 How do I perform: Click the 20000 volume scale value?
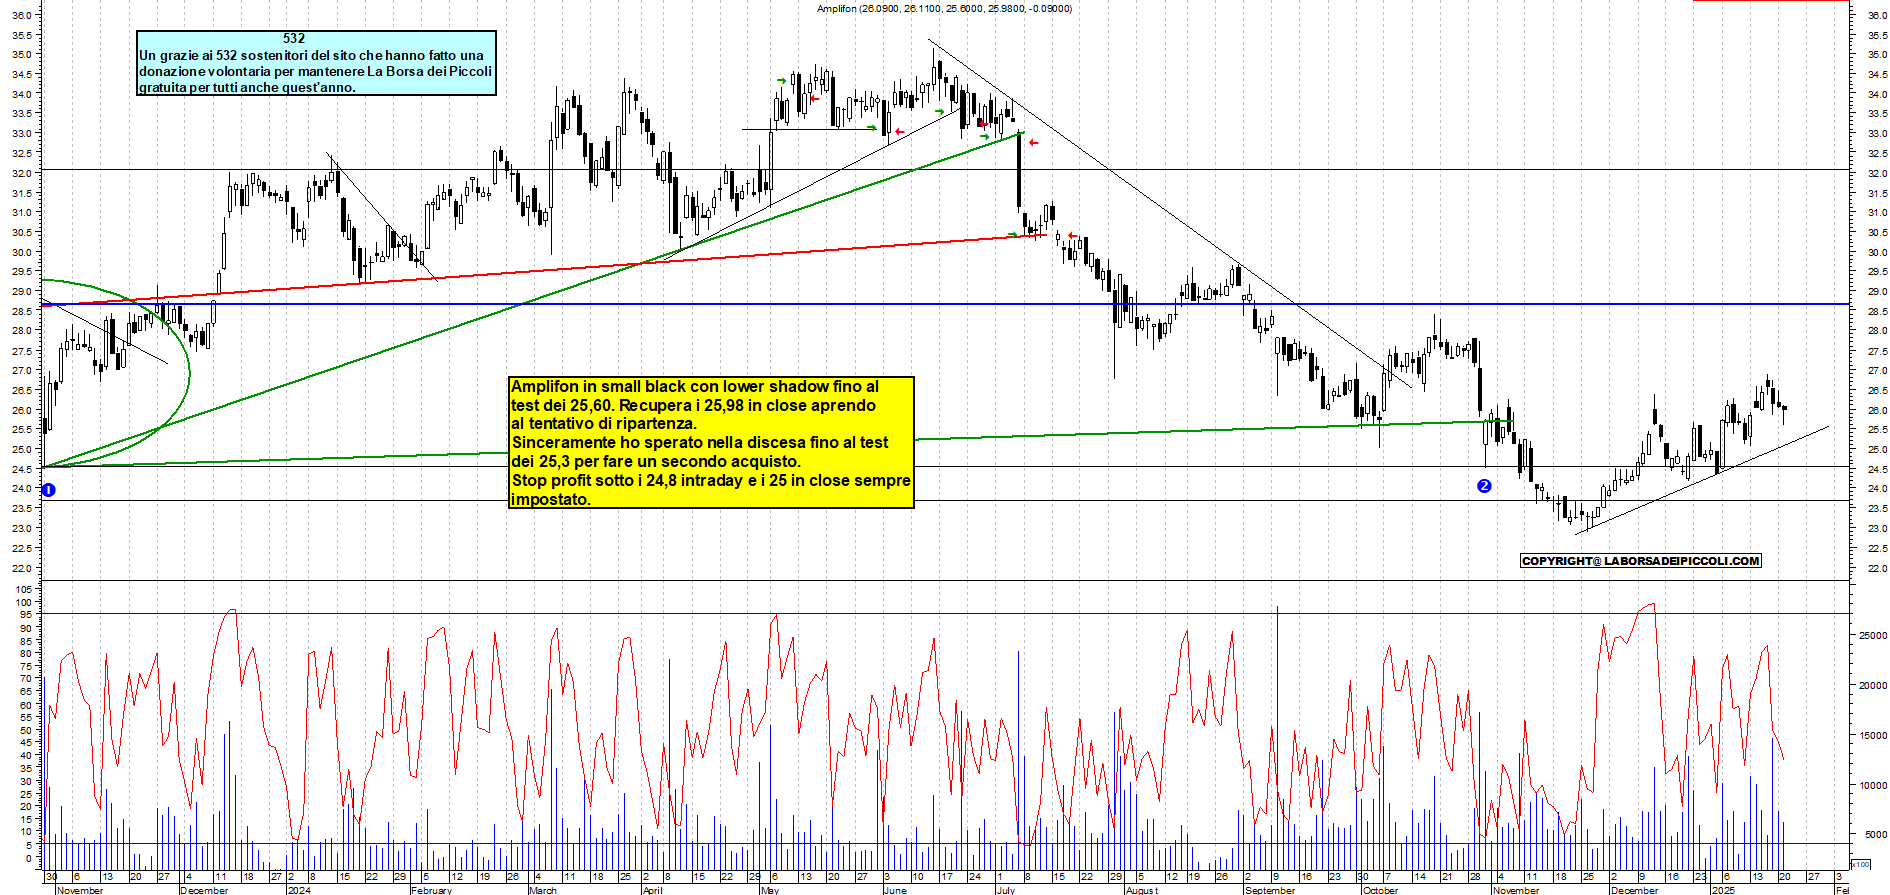1872,686
